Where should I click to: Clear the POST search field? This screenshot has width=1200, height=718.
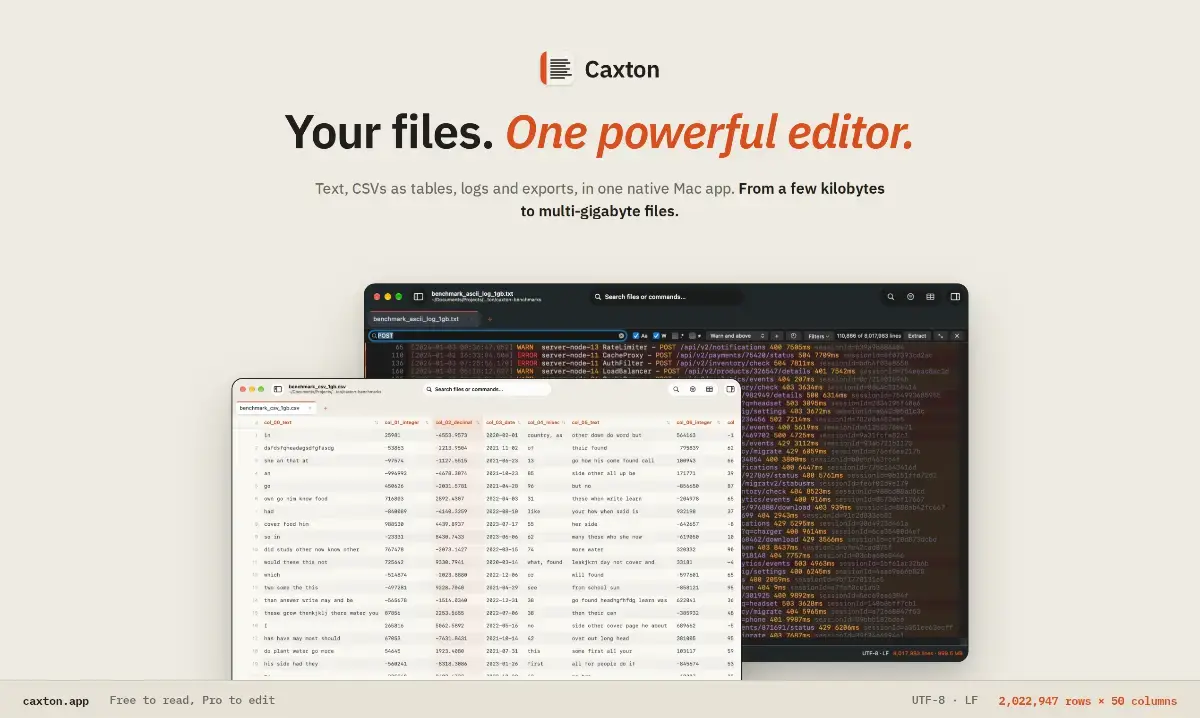(621, 336)
